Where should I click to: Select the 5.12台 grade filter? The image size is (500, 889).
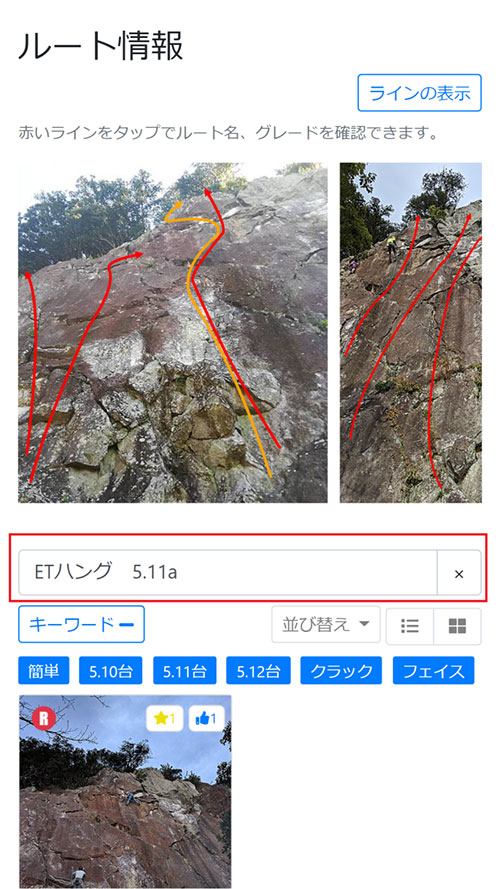(x=259, y=671)
